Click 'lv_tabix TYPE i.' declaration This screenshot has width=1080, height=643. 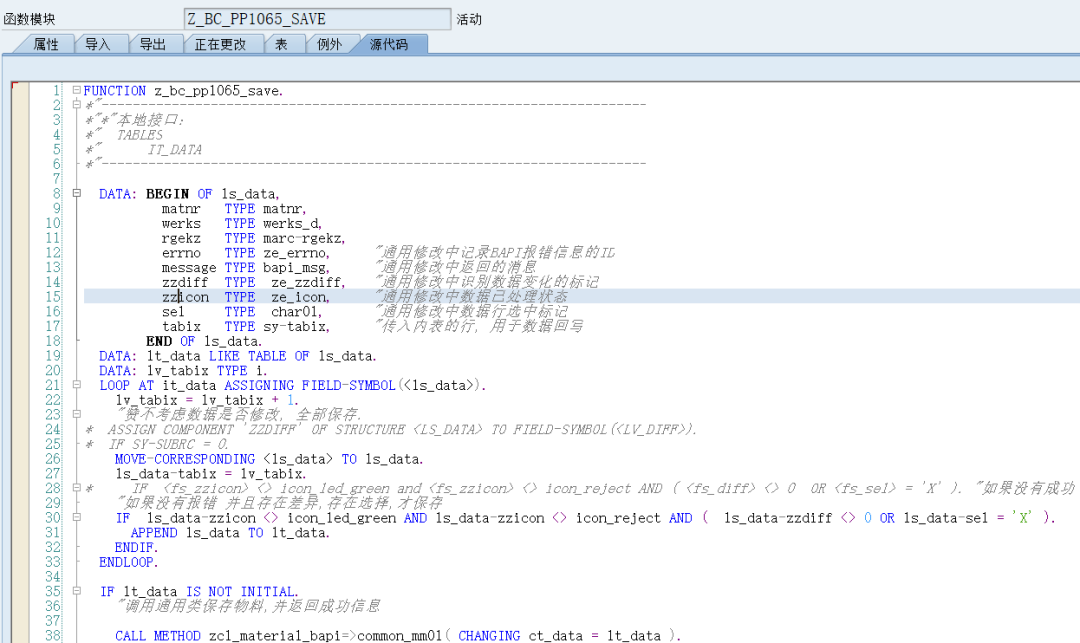(207, 371)
